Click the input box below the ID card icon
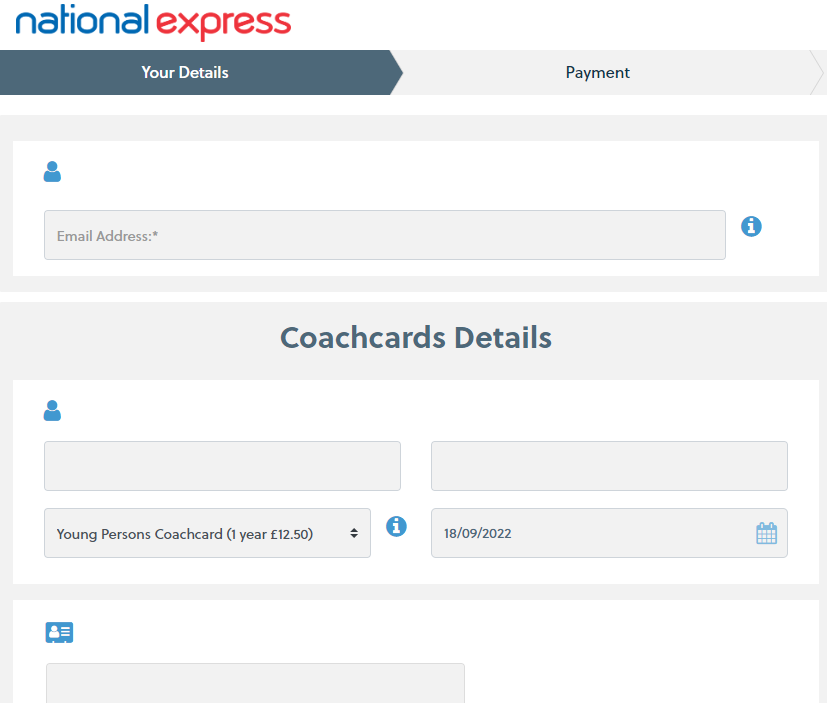Screen dimensions: 827x703 coord(255,683)
